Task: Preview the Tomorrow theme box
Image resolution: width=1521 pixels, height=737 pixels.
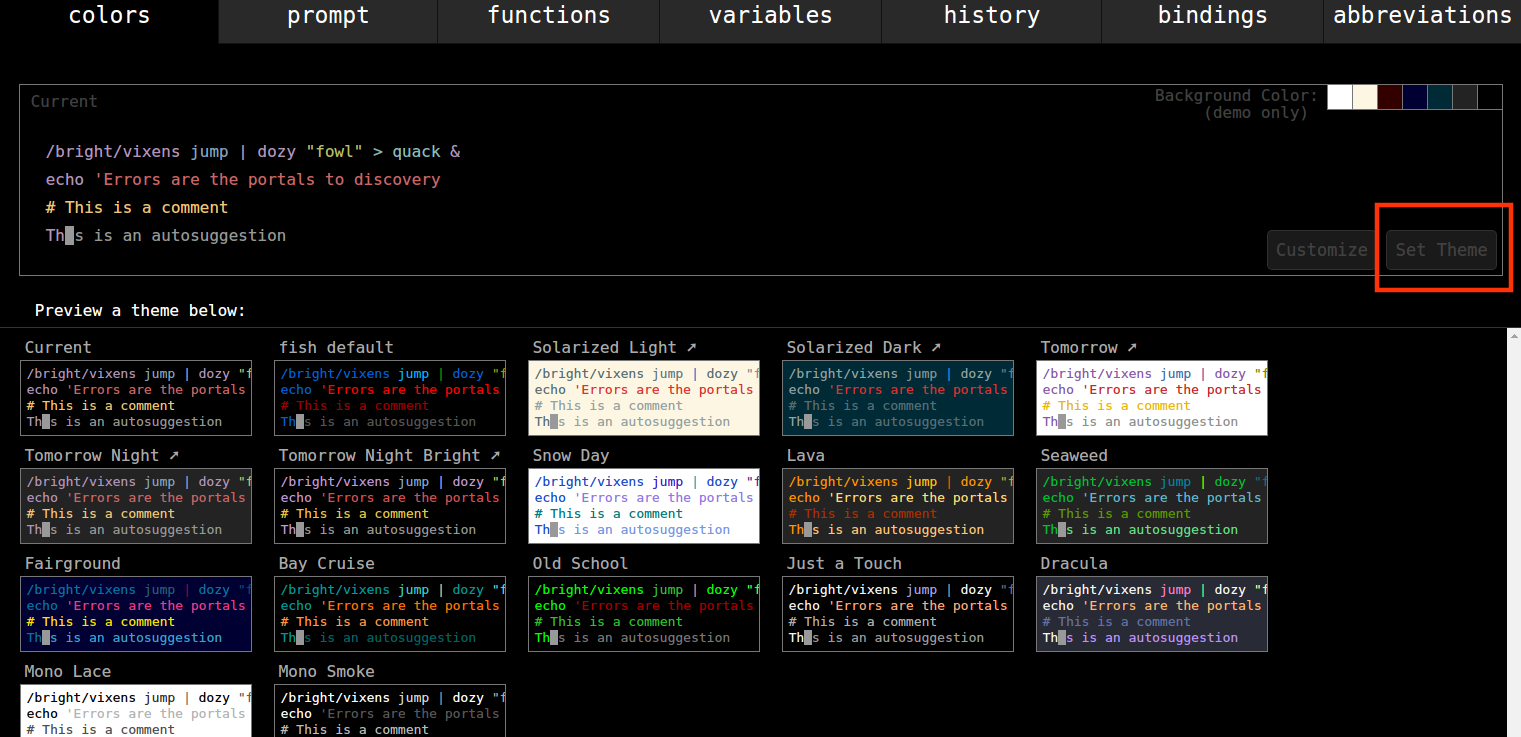Action: 1152,398
